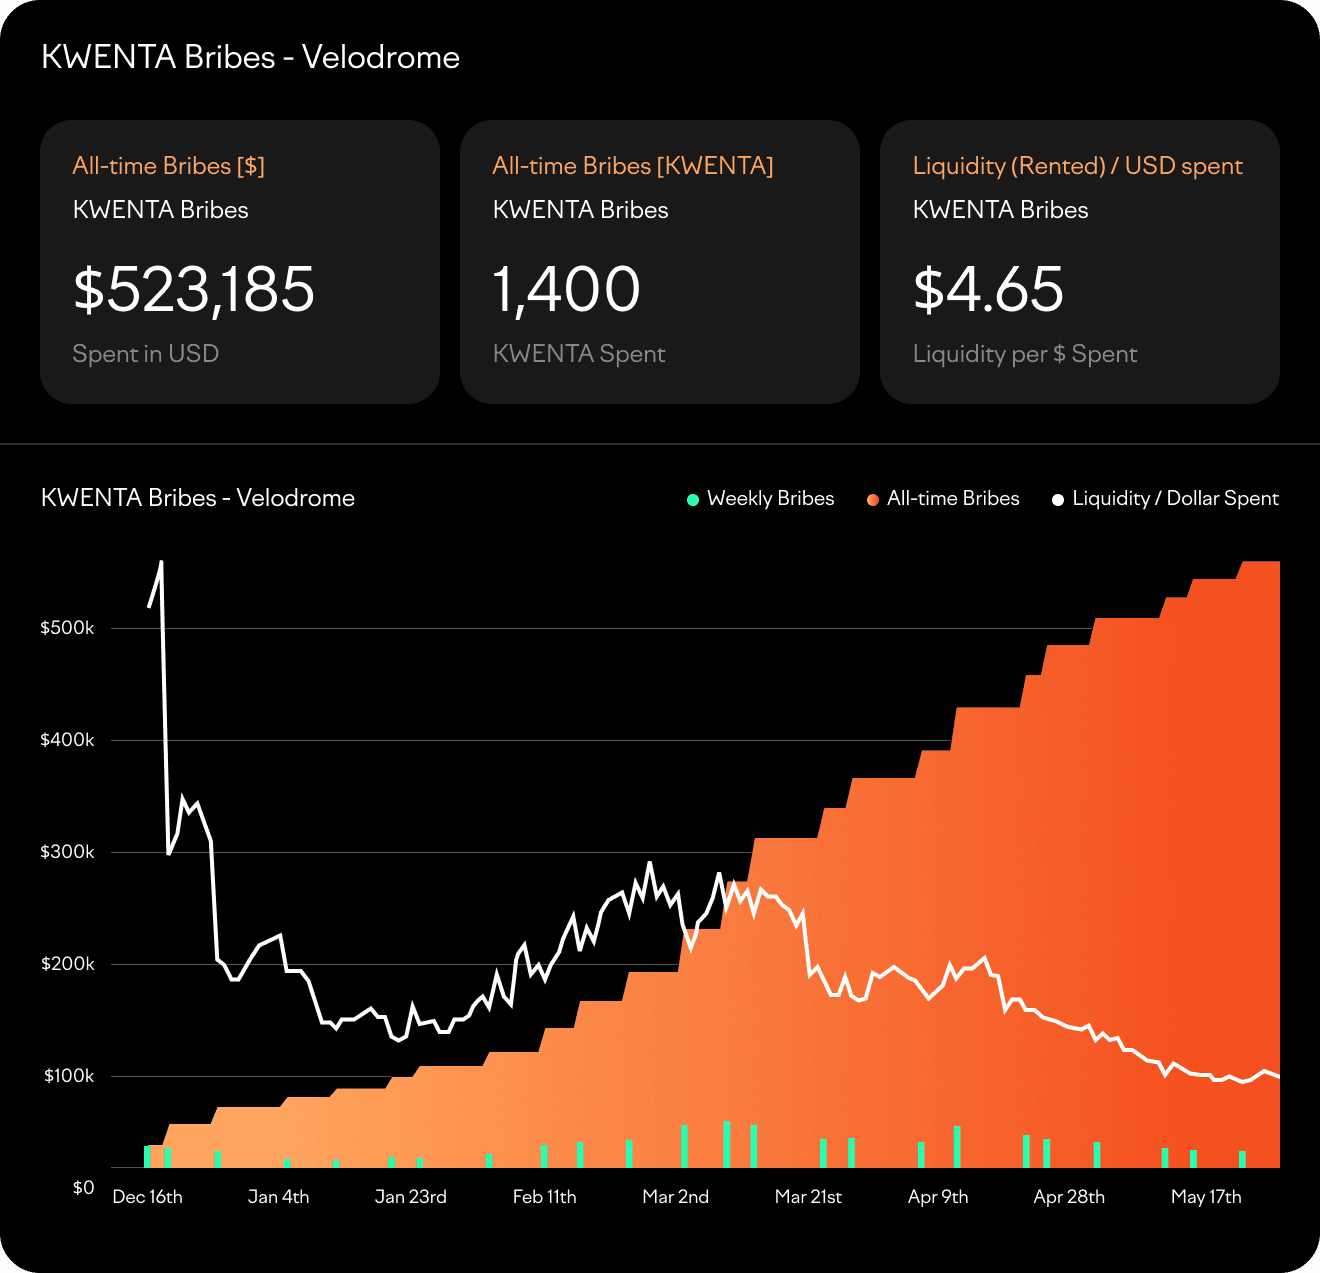The height and width of the screenshot is (1273, 1320).
Task: Click the $0 y-axis label
Action: point(83,1188)
